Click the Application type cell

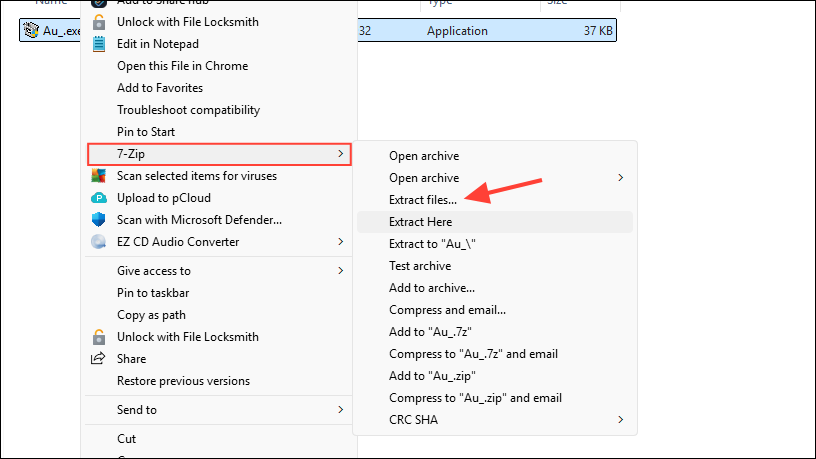(457, 31)
